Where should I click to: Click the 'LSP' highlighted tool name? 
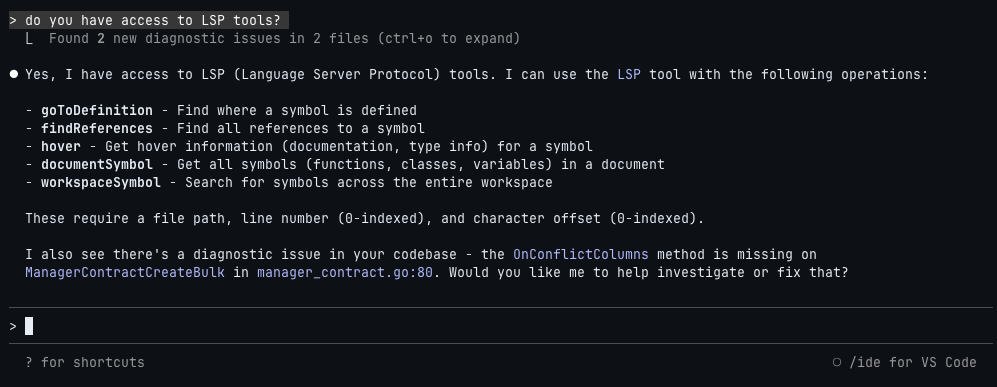[x=629, y=74]
